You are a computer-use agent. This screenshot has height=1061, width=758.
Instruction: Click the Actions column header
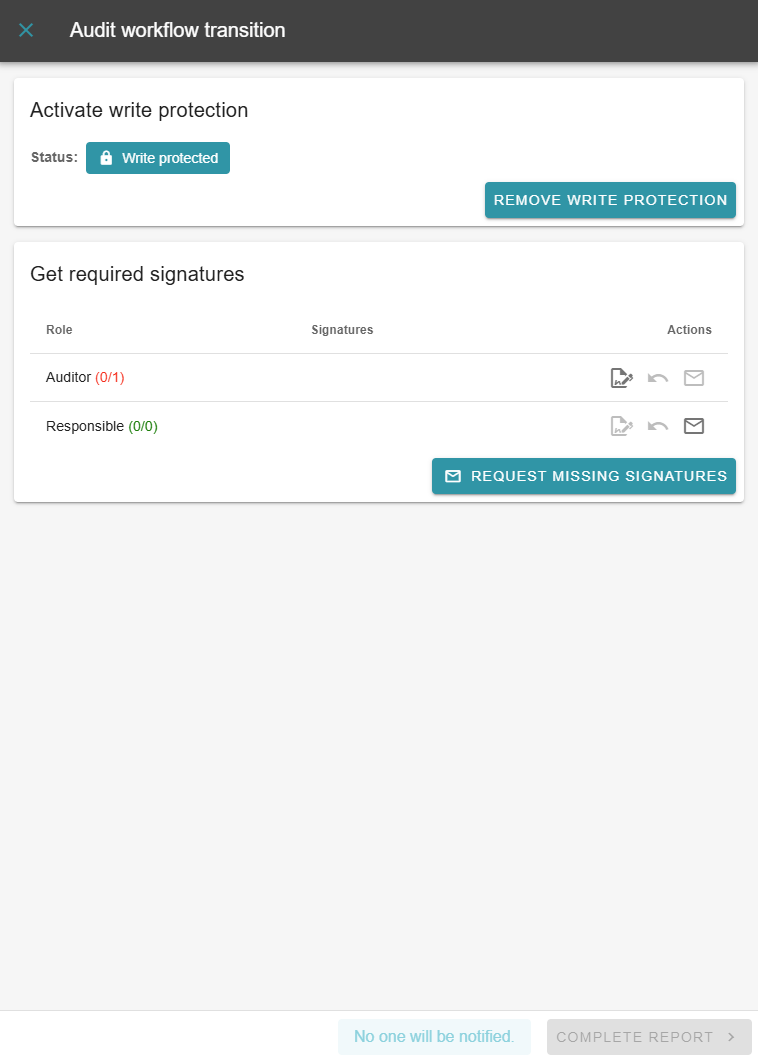(689, 330)
